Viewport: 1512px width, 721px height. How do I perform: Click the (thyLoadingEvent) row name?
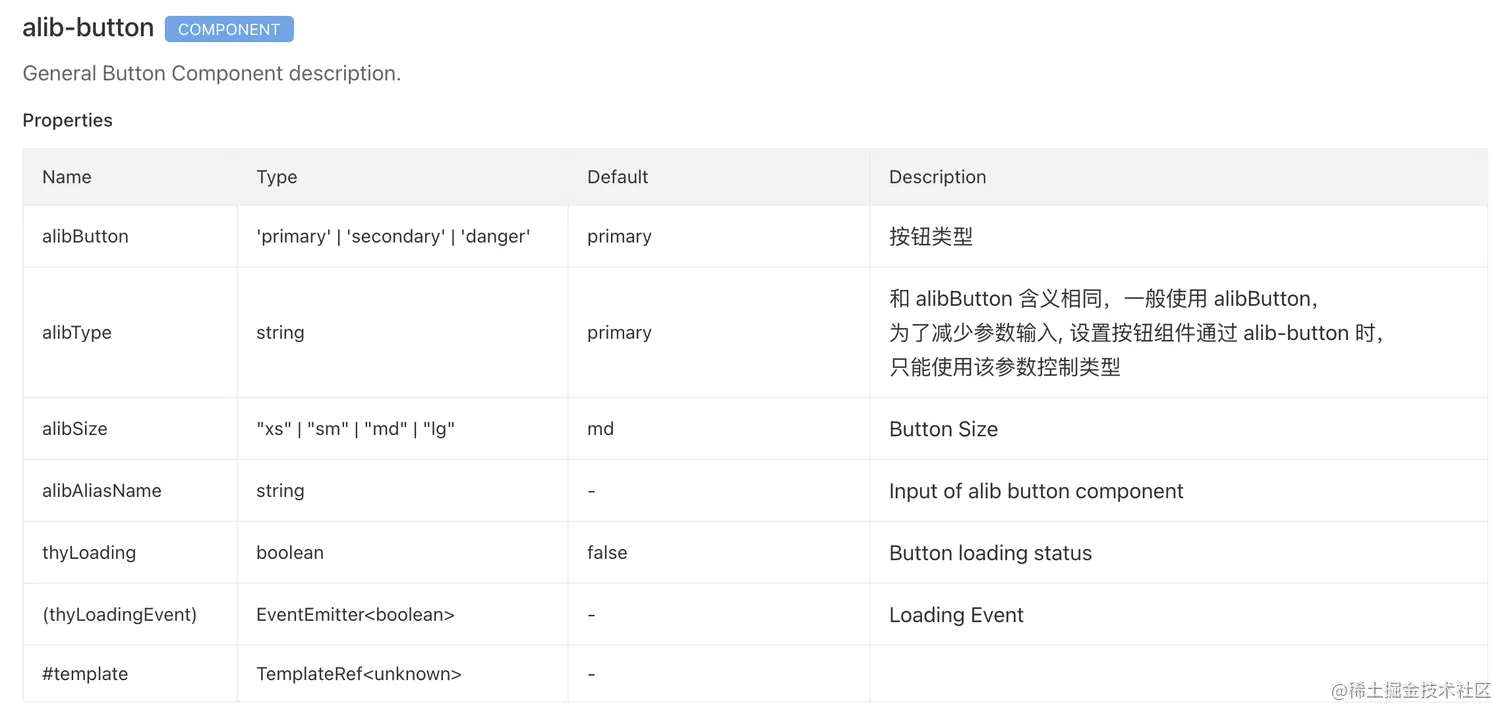click(x=120, y=614)
